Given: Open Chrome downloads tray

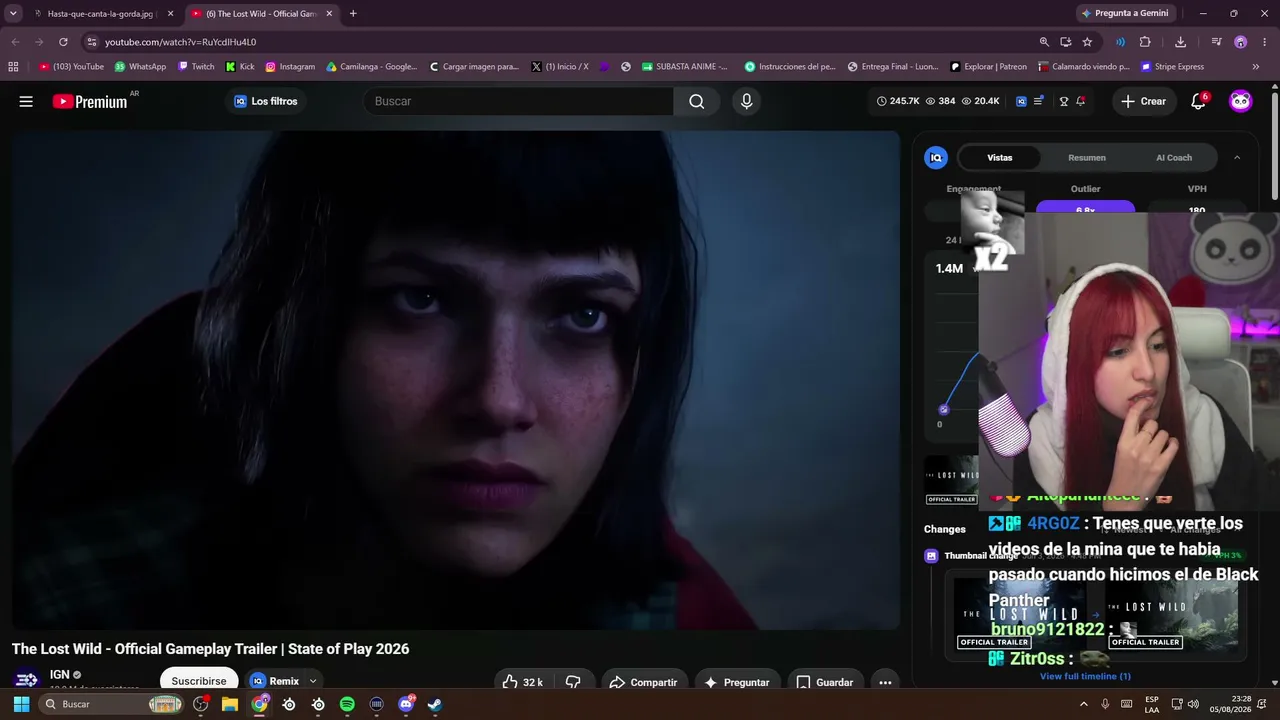Looking at the screenshot, I should pyautogui.click(x=1180, y=42).
